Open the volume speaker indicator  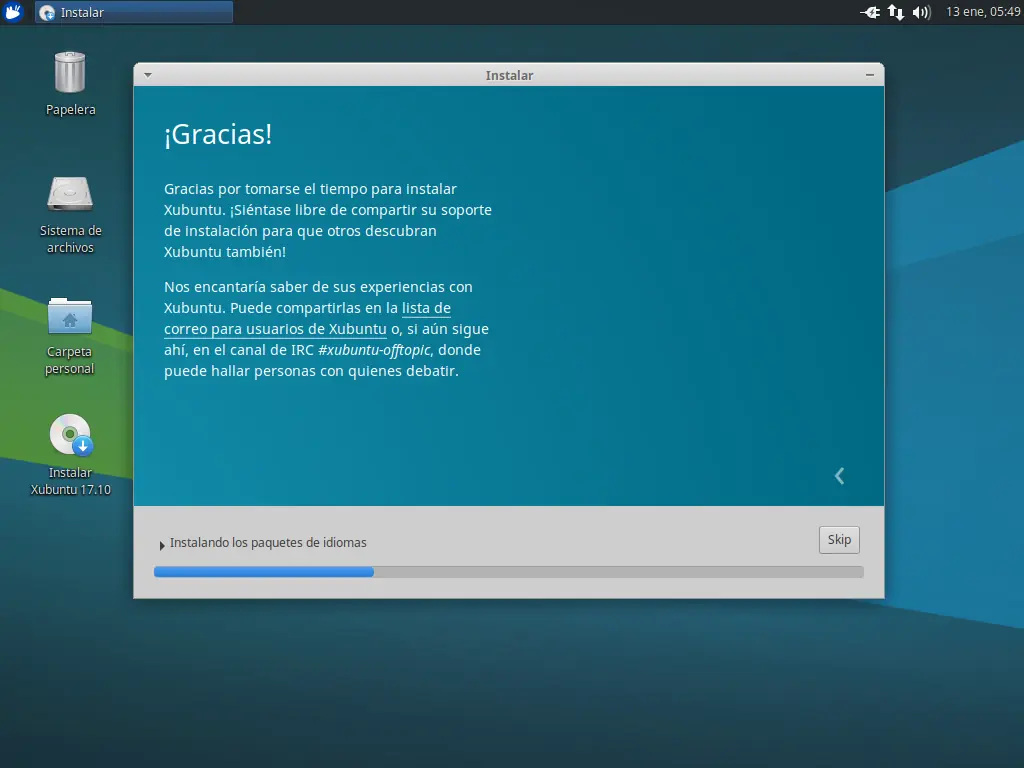[921, 12]
